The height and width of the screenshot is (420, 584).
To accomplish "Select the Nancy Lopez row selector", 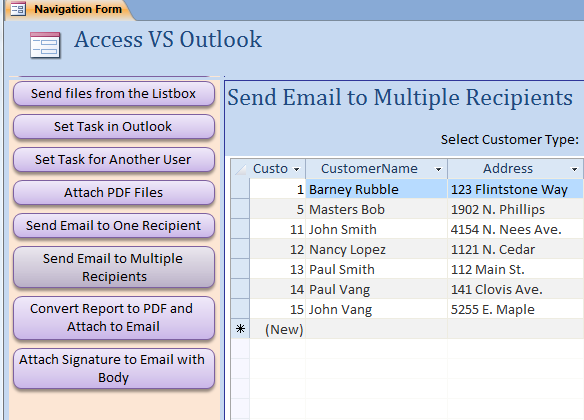I will [x=240, y=249].
